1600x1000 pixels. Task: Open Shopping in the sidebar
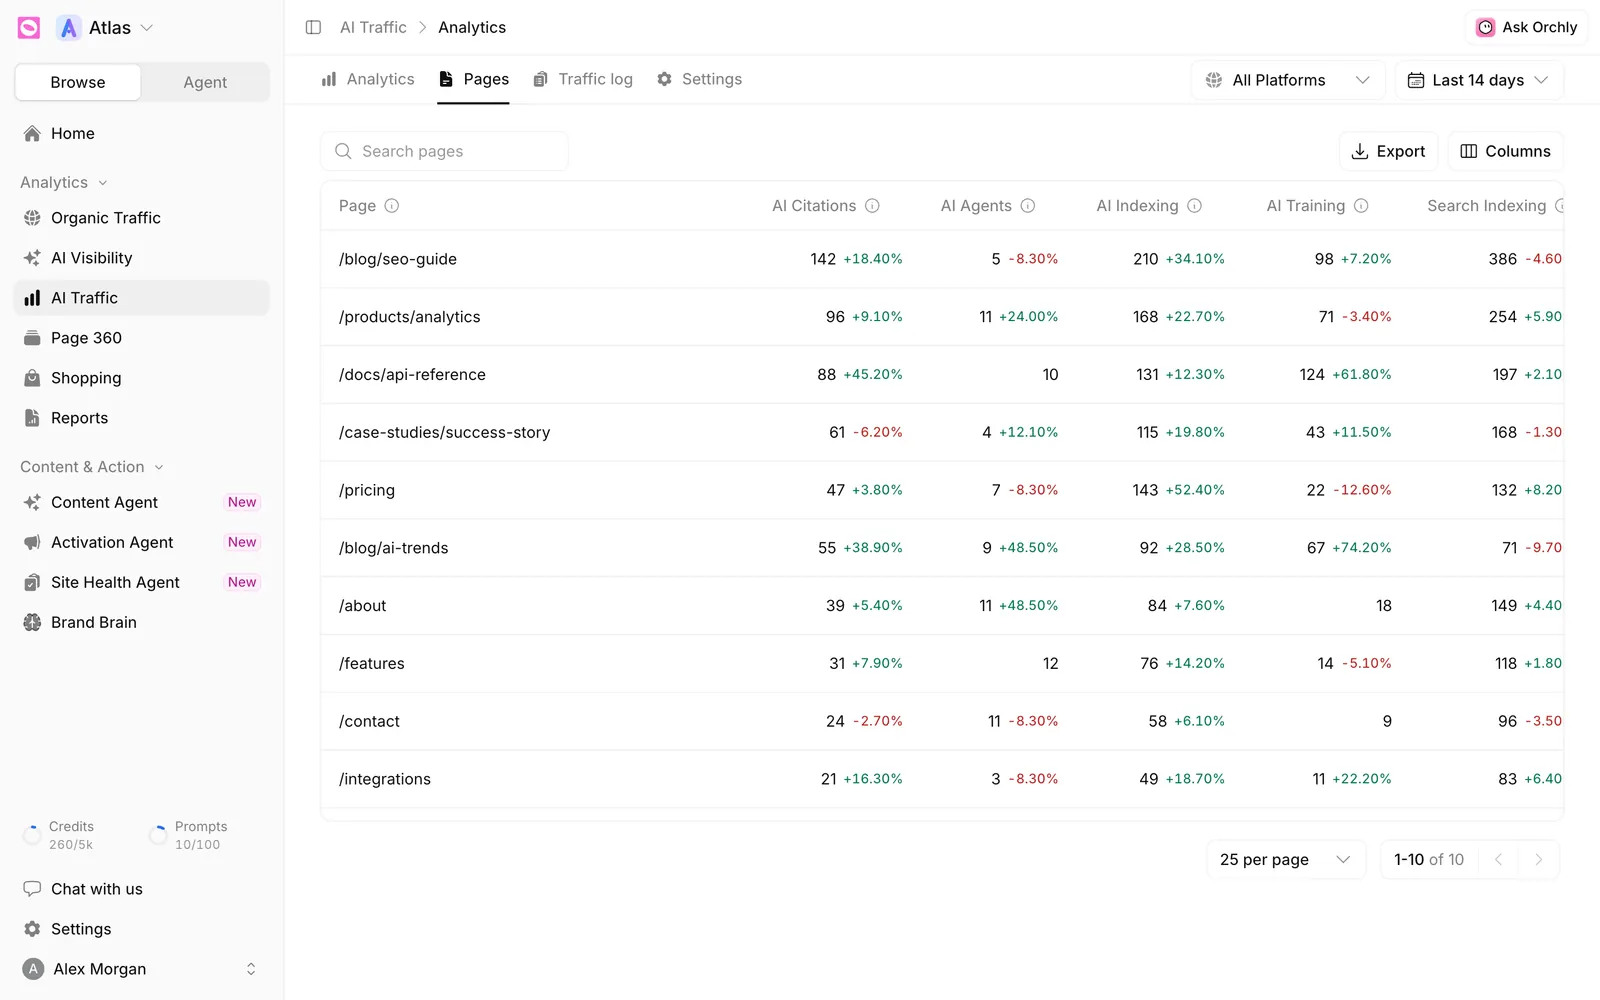pyautogui.click(x=142, y=378)
